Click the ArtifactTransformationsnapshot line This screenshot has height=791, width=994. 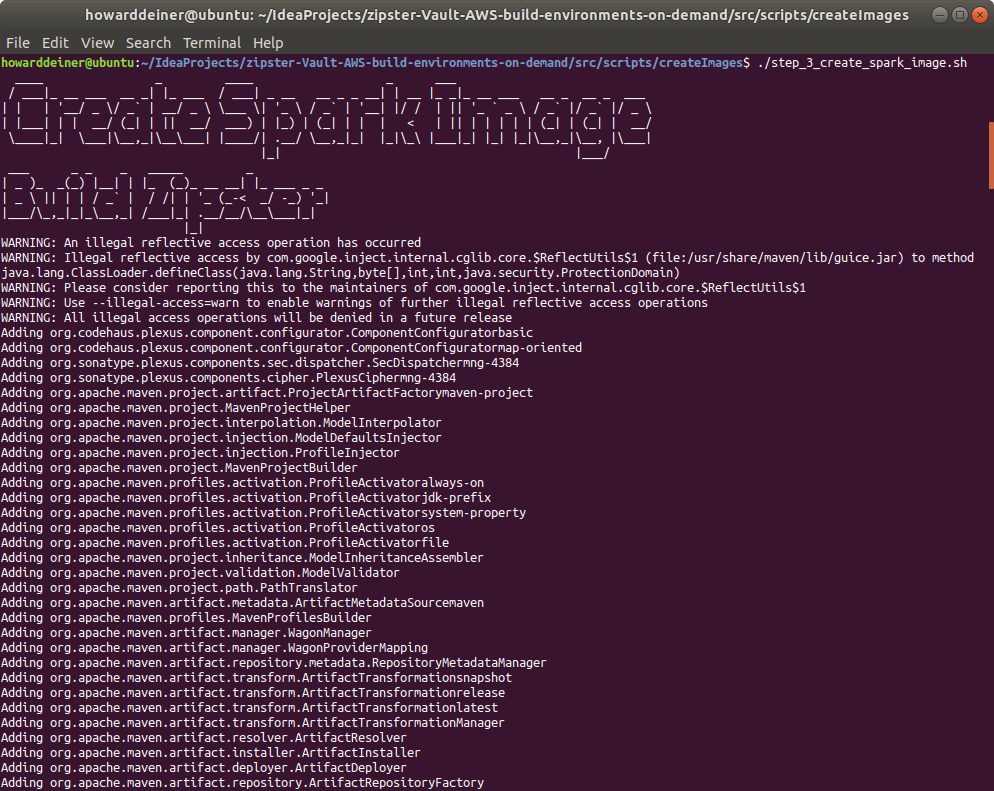click(256, 678)
